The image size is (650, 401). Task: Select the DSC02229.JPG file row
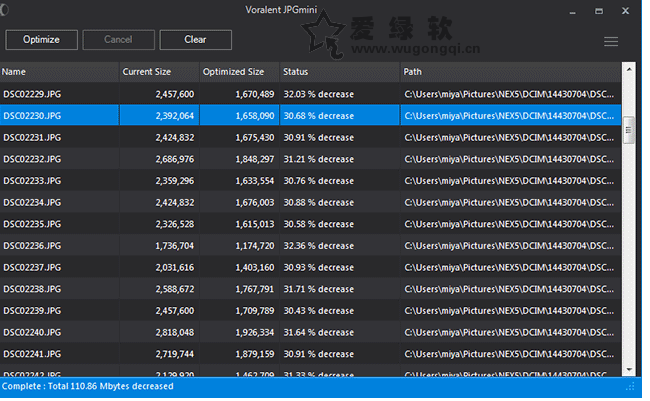click(310, 94)
